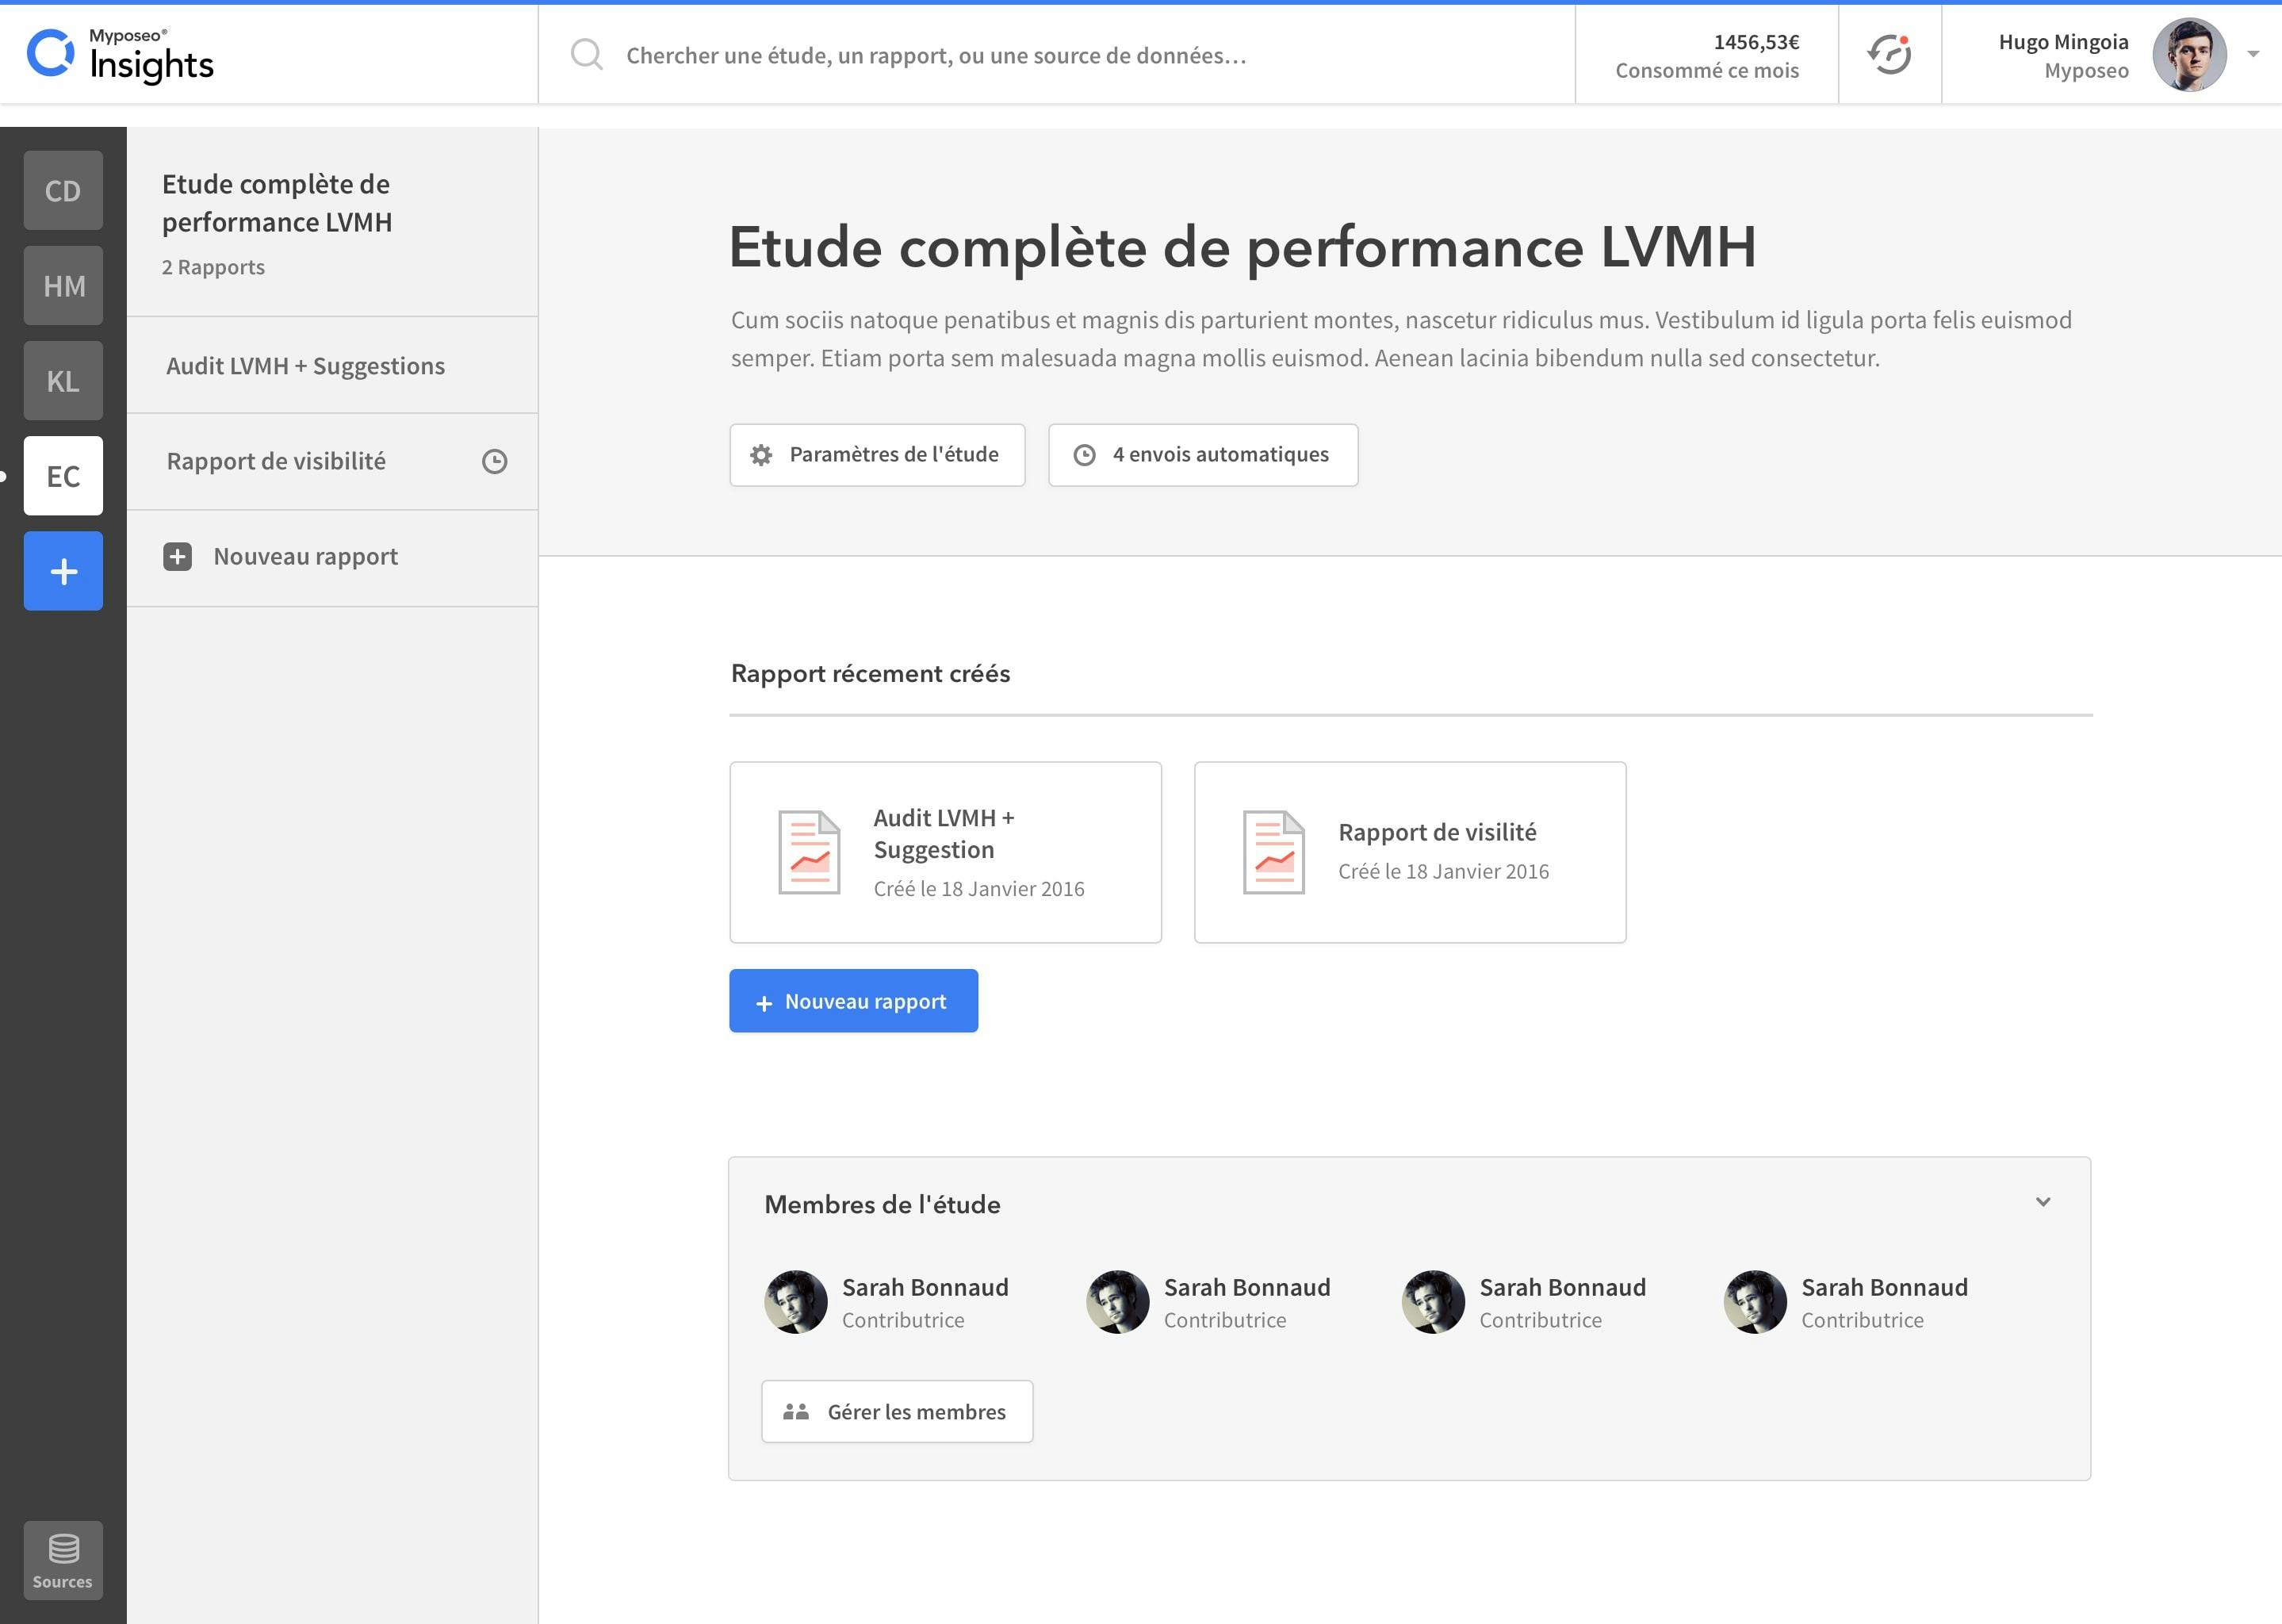Viewport: 2282px width, 1624px height.
Task: Click the people icon in Gérer les membres
Action: tap(796, 1412)
